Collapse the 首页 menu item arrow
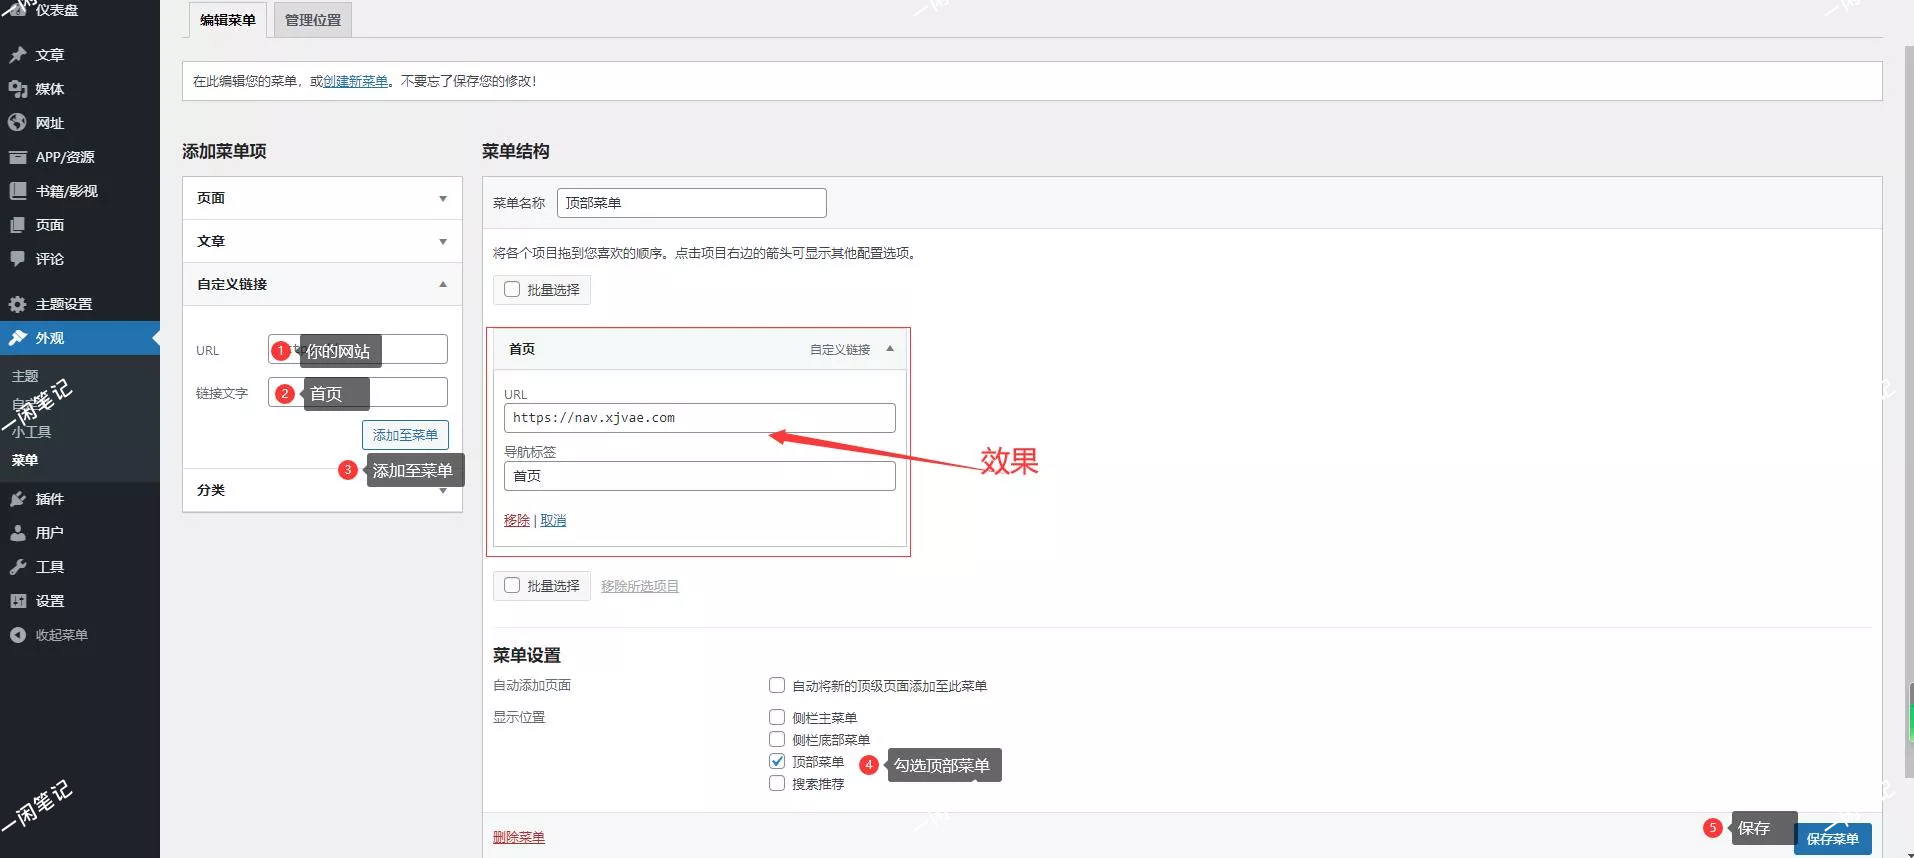 (x=889, y=349)
